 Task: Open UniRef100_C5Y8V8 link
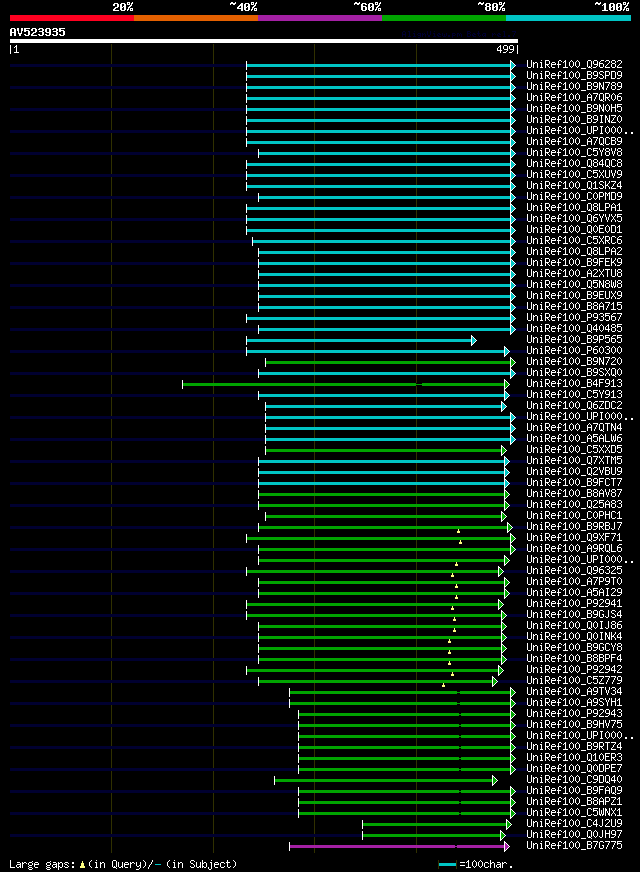[574, 152]
